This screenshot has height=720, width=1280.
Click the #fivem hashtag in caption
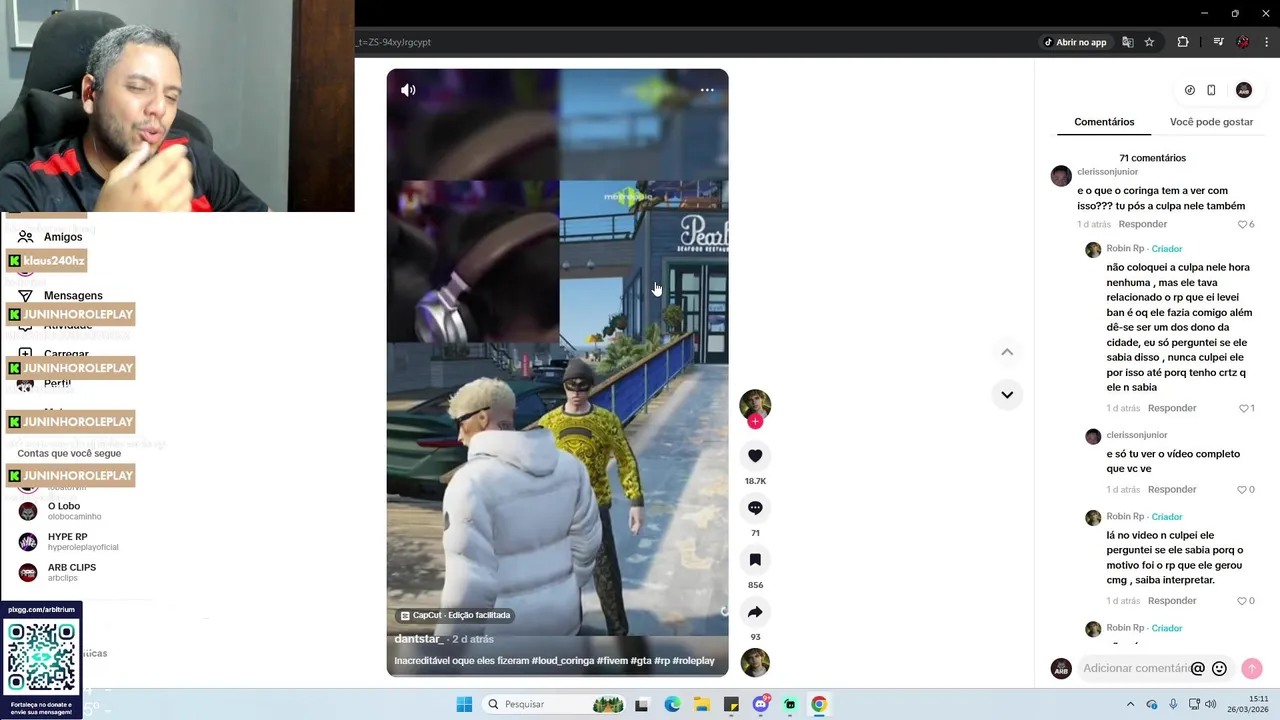tap(611, 661)
